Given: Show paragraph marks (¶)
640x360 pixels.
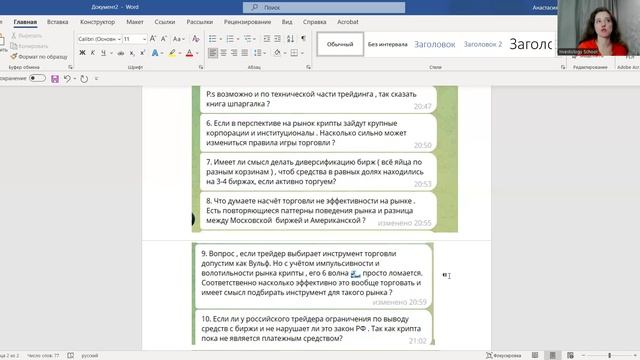Looking at the screenshot, I should coord(303,38).
